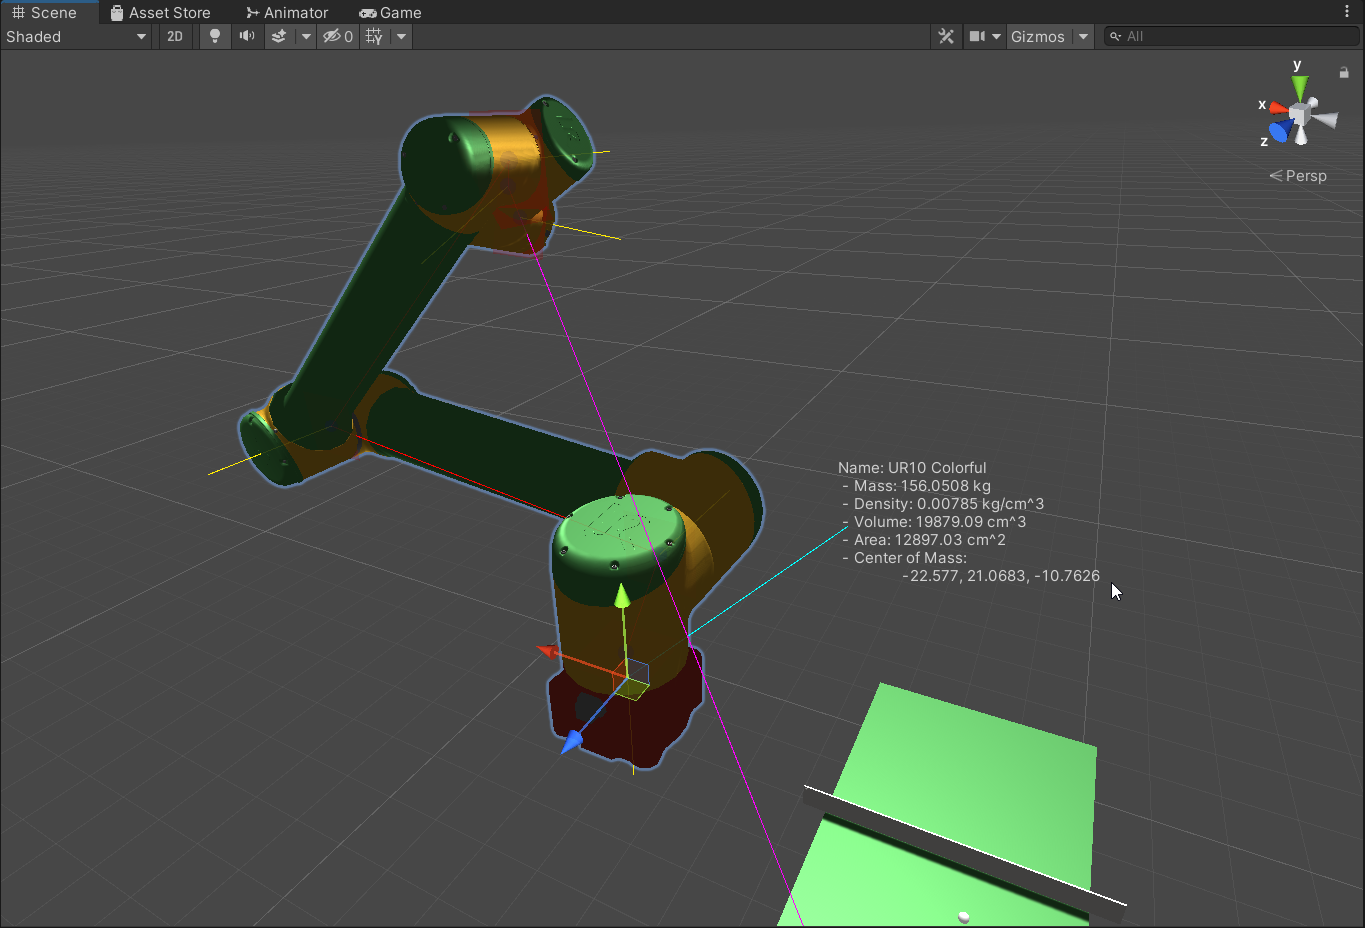Open the three-dot scene view options menu
Image resolution: width=1365 pixels, height=928 pixels.
click(x=1347, y=12)
